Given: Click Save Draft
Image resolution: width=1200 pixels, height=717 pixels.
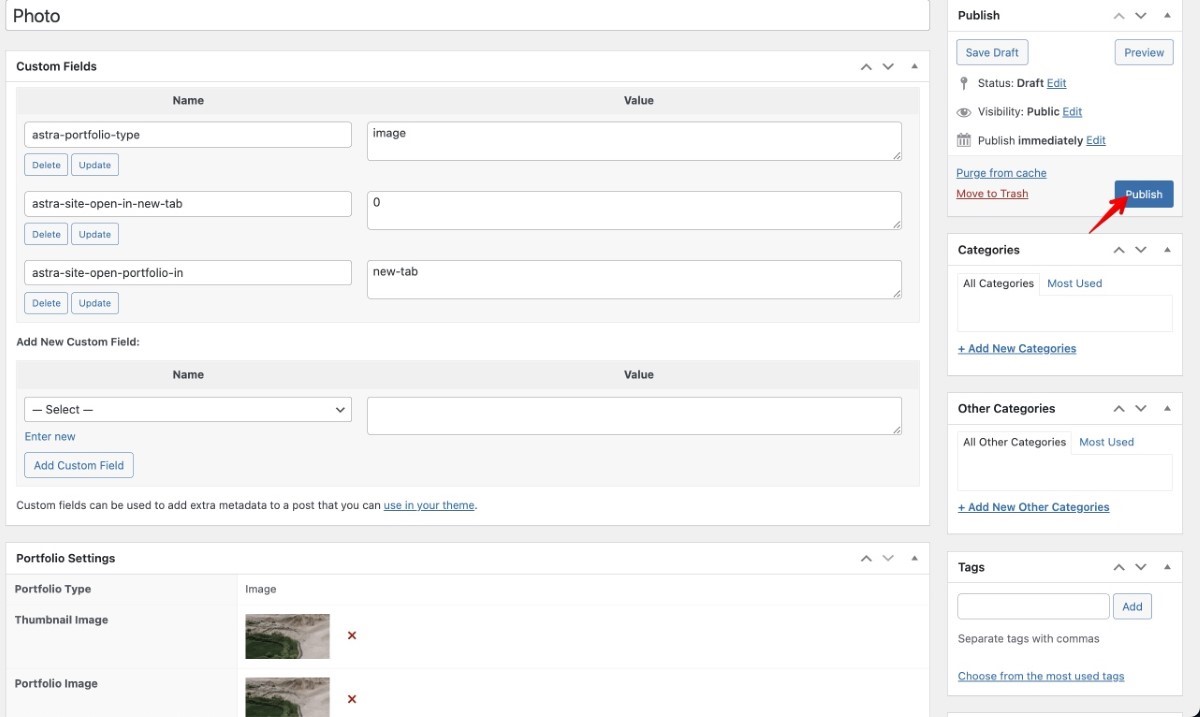Looking at the screenshot, I should [x=992, y=53].
